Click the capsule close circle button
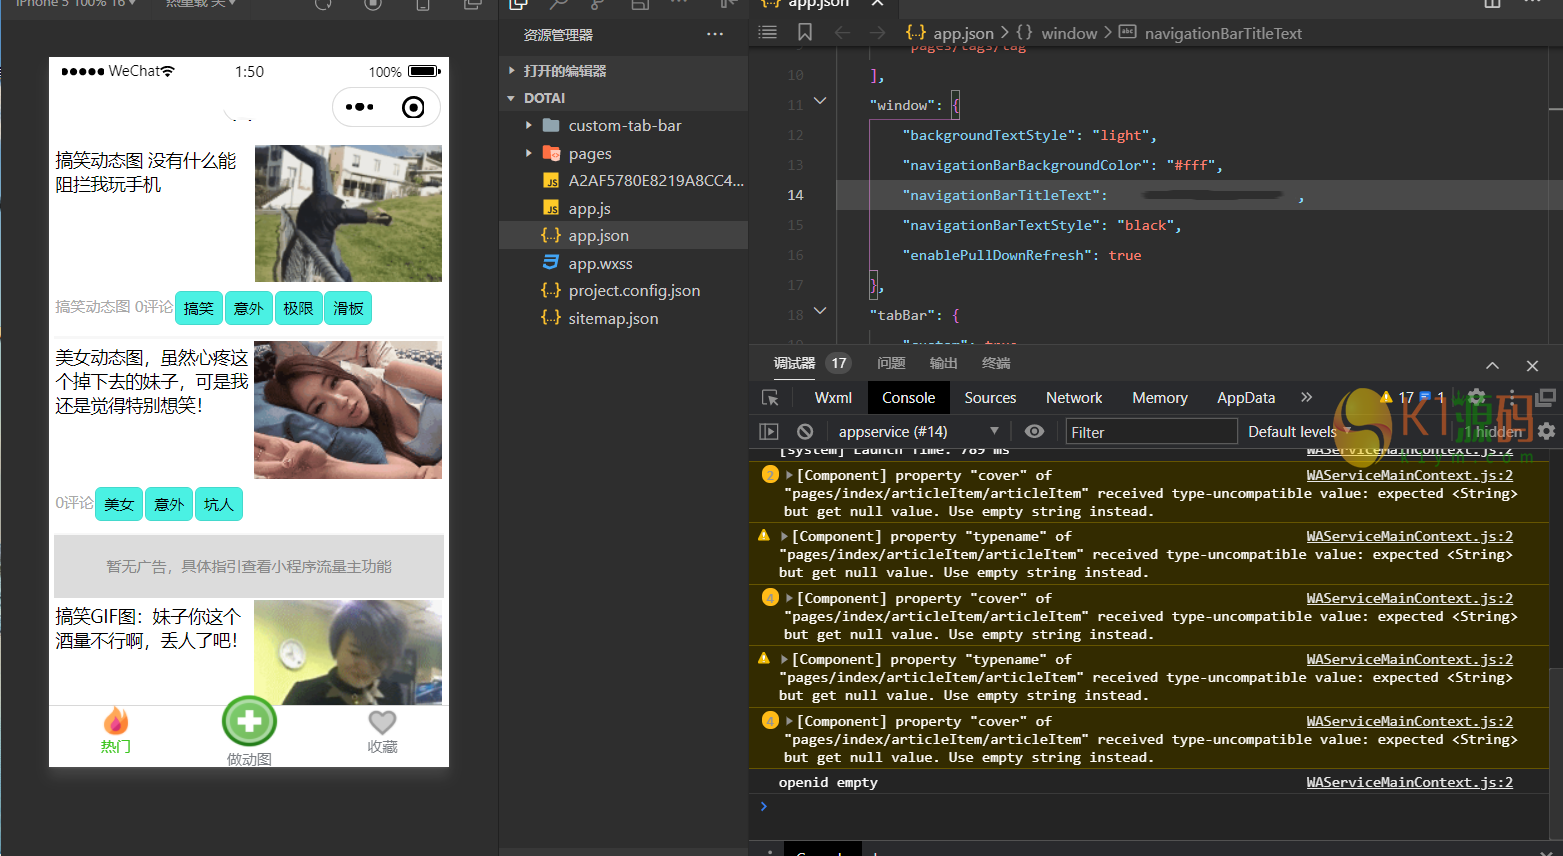The width and height of the screenshot is (1563, 856). click(413, 107)
